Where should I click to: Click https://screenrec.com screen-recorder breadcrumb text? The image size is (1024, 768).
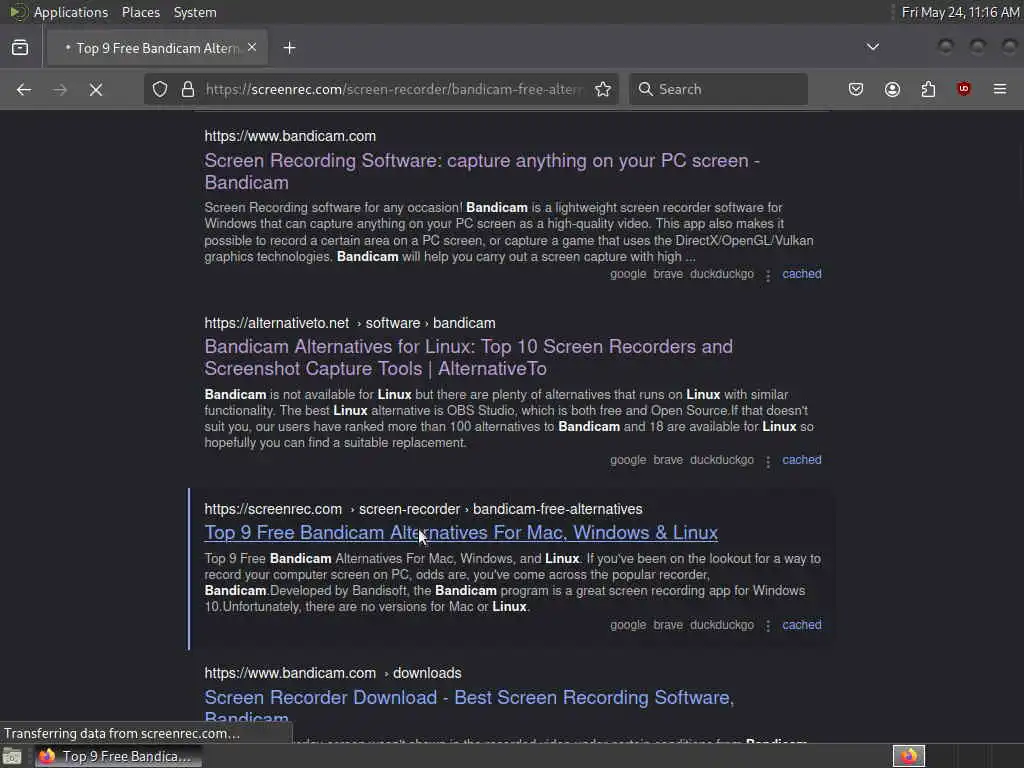(x=423, y=509)
